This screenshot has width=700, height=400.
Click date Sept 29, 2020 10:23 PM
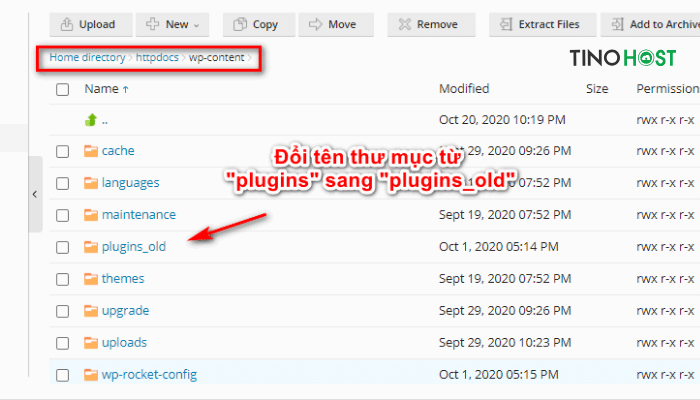click(x=505, y=343)
